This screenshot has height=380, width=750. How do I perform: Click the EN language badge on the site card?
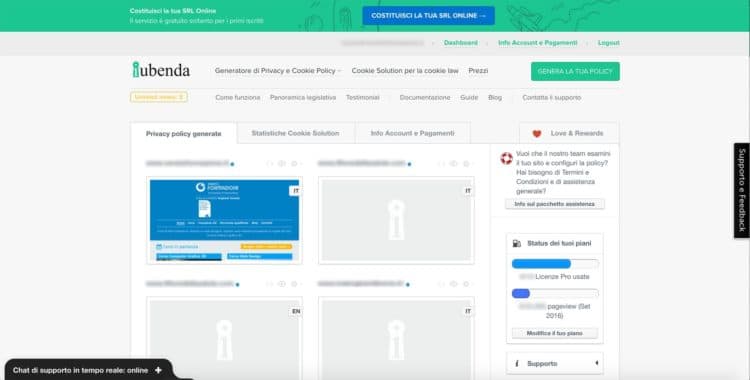pos(296,312)
